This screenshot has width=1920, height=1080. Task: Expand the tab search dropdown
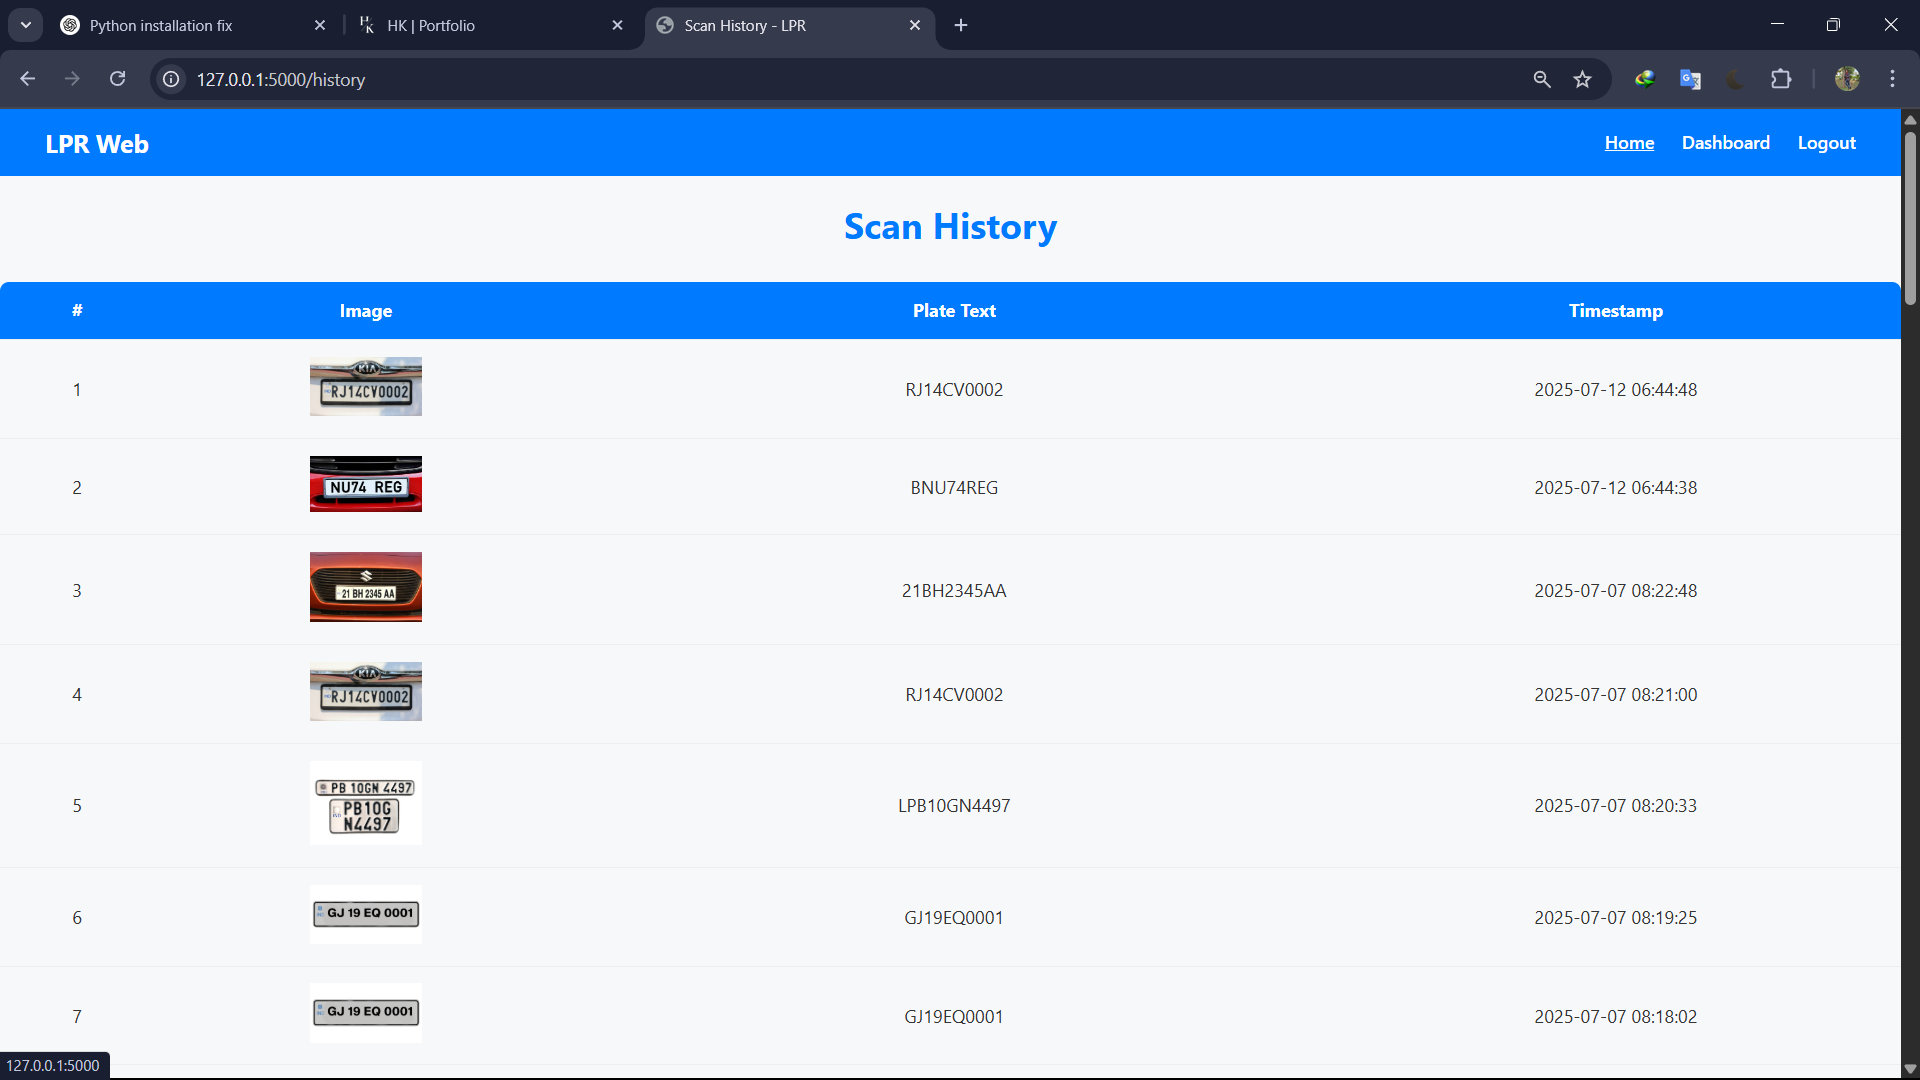[x=26, y=25]
